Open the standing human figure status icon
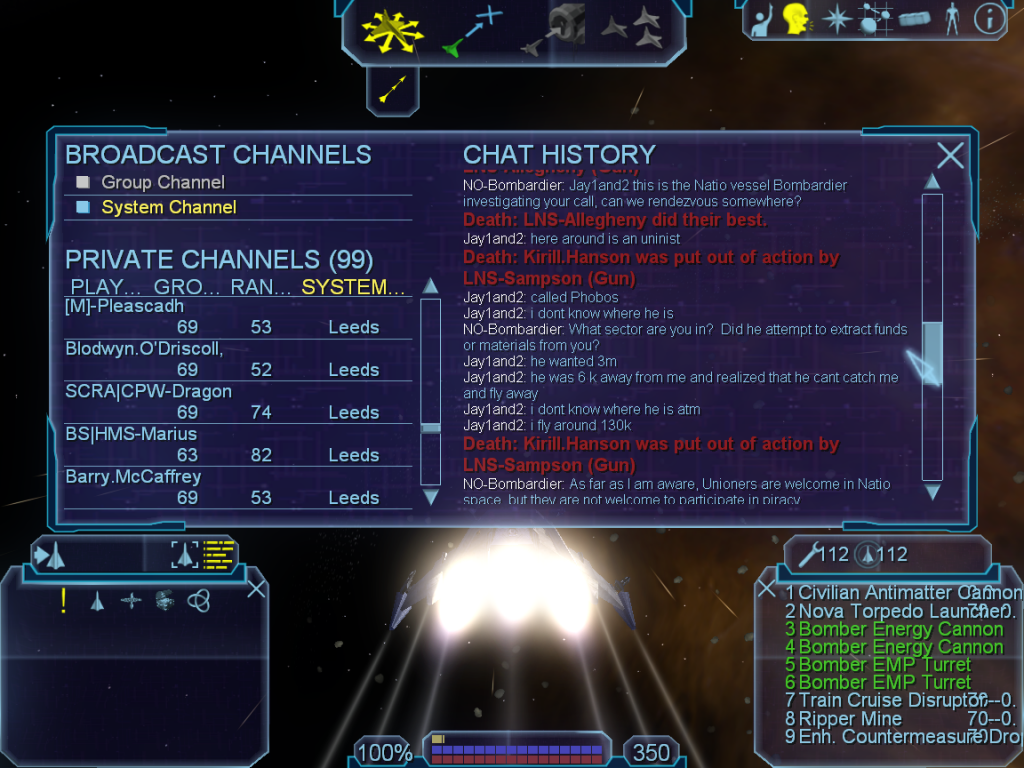The width and height of the screenshot is (1024, 768). tap(952, 18)
